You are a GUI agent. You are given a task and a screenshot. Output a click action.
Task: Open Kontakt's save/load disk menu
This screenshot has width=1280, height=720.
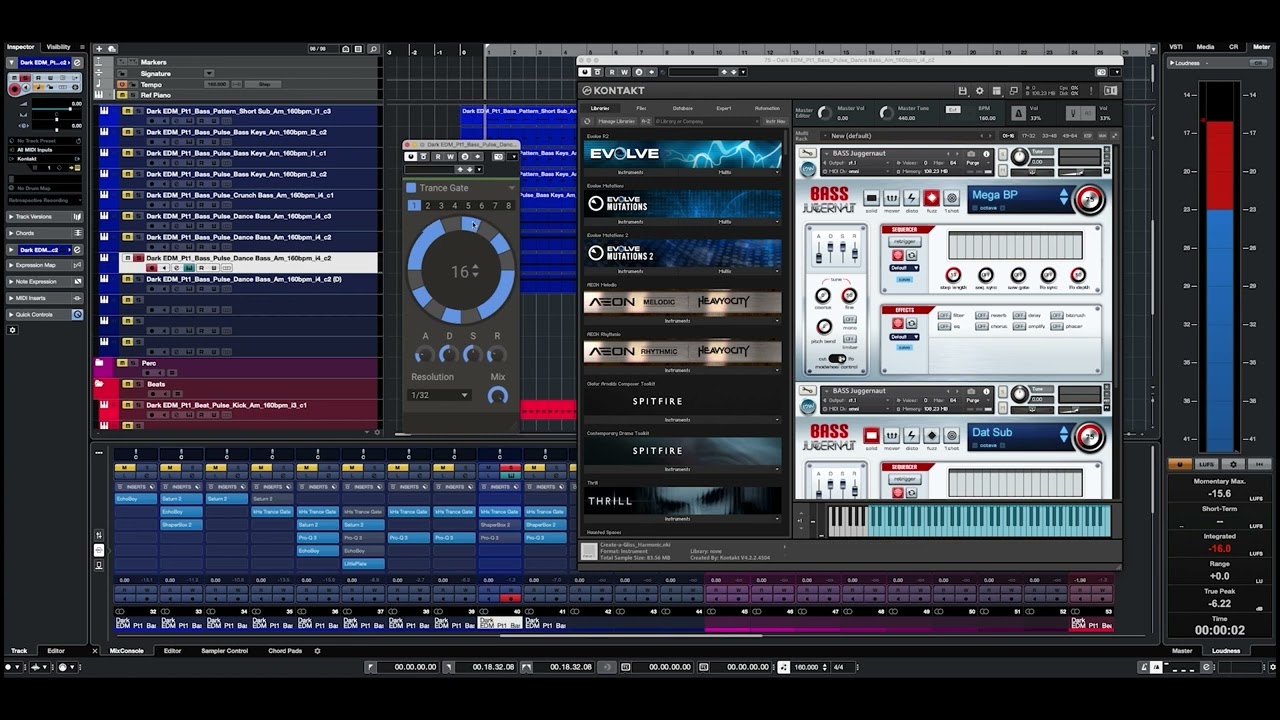point(962,91)
